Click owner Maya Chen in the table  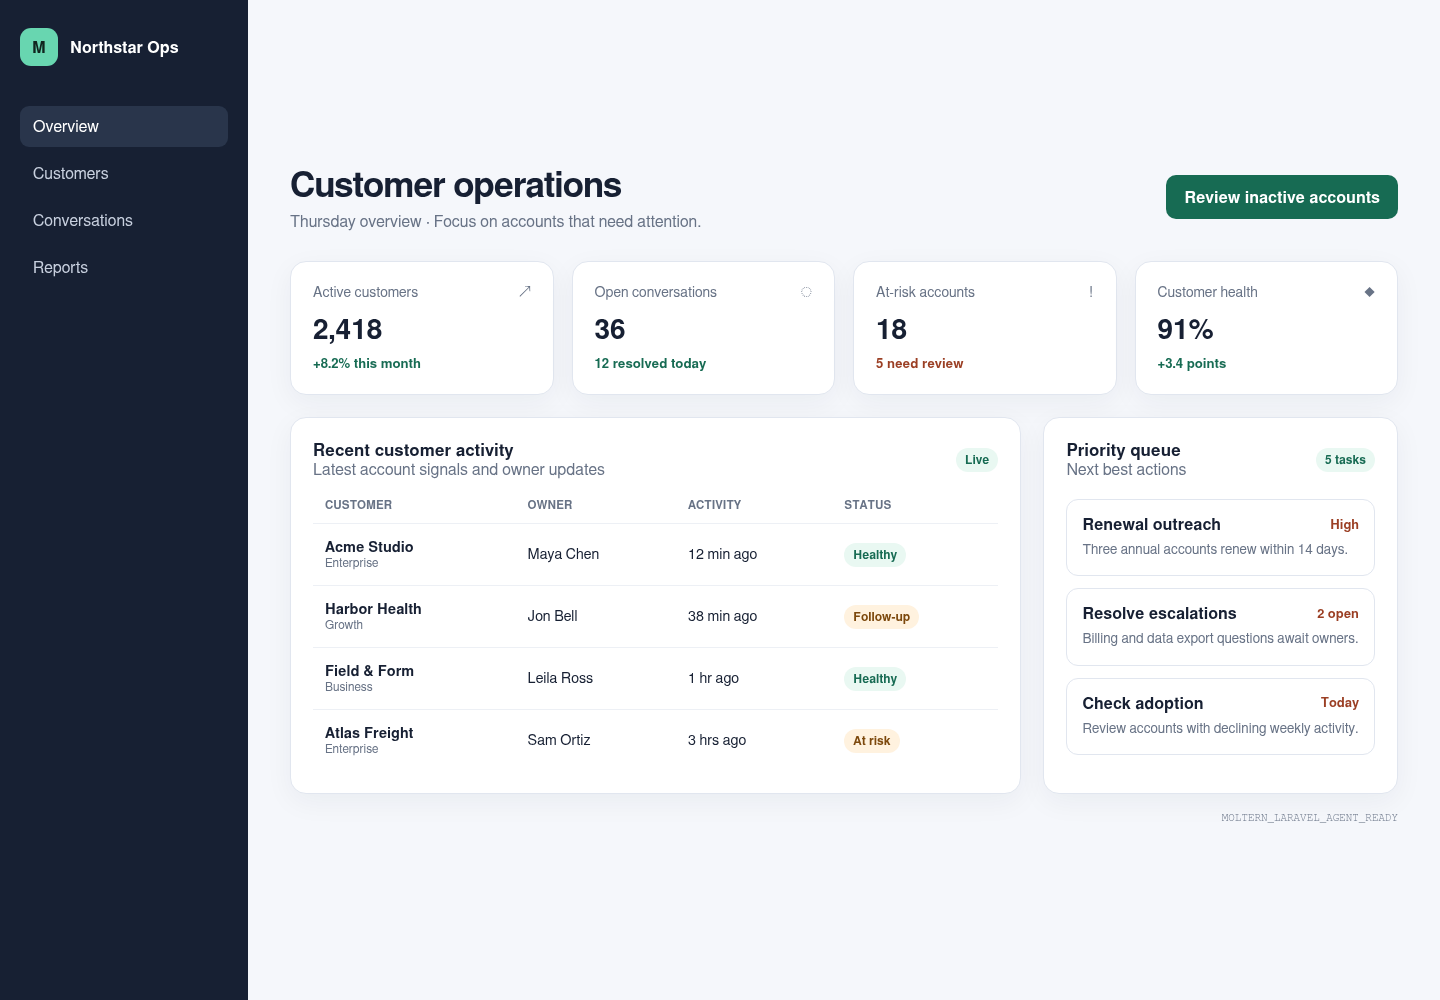click(563, 554)
